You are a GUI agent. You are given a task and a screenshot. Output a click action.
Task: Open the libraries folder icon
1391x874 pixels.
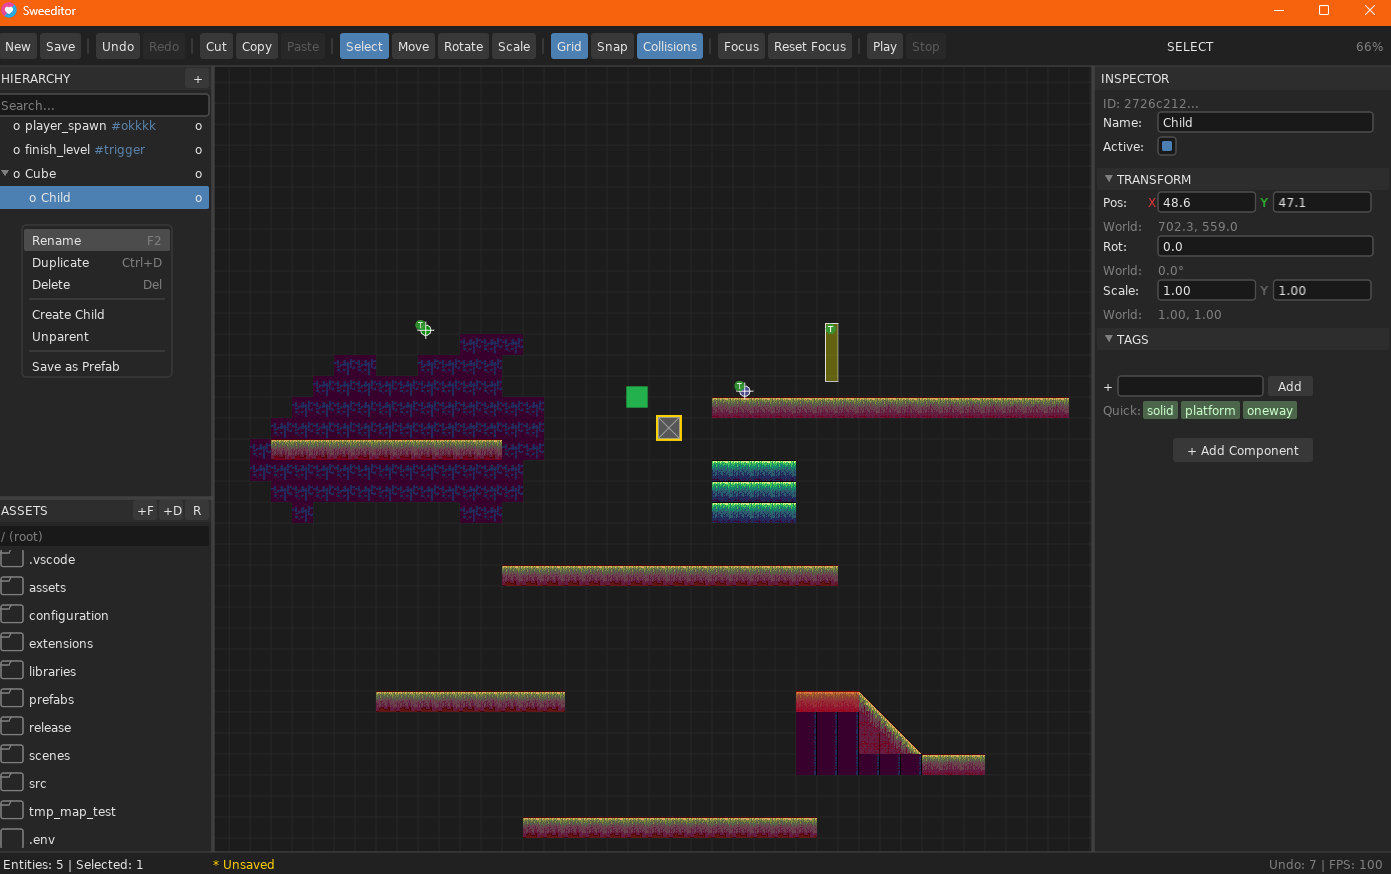[12, 670]
